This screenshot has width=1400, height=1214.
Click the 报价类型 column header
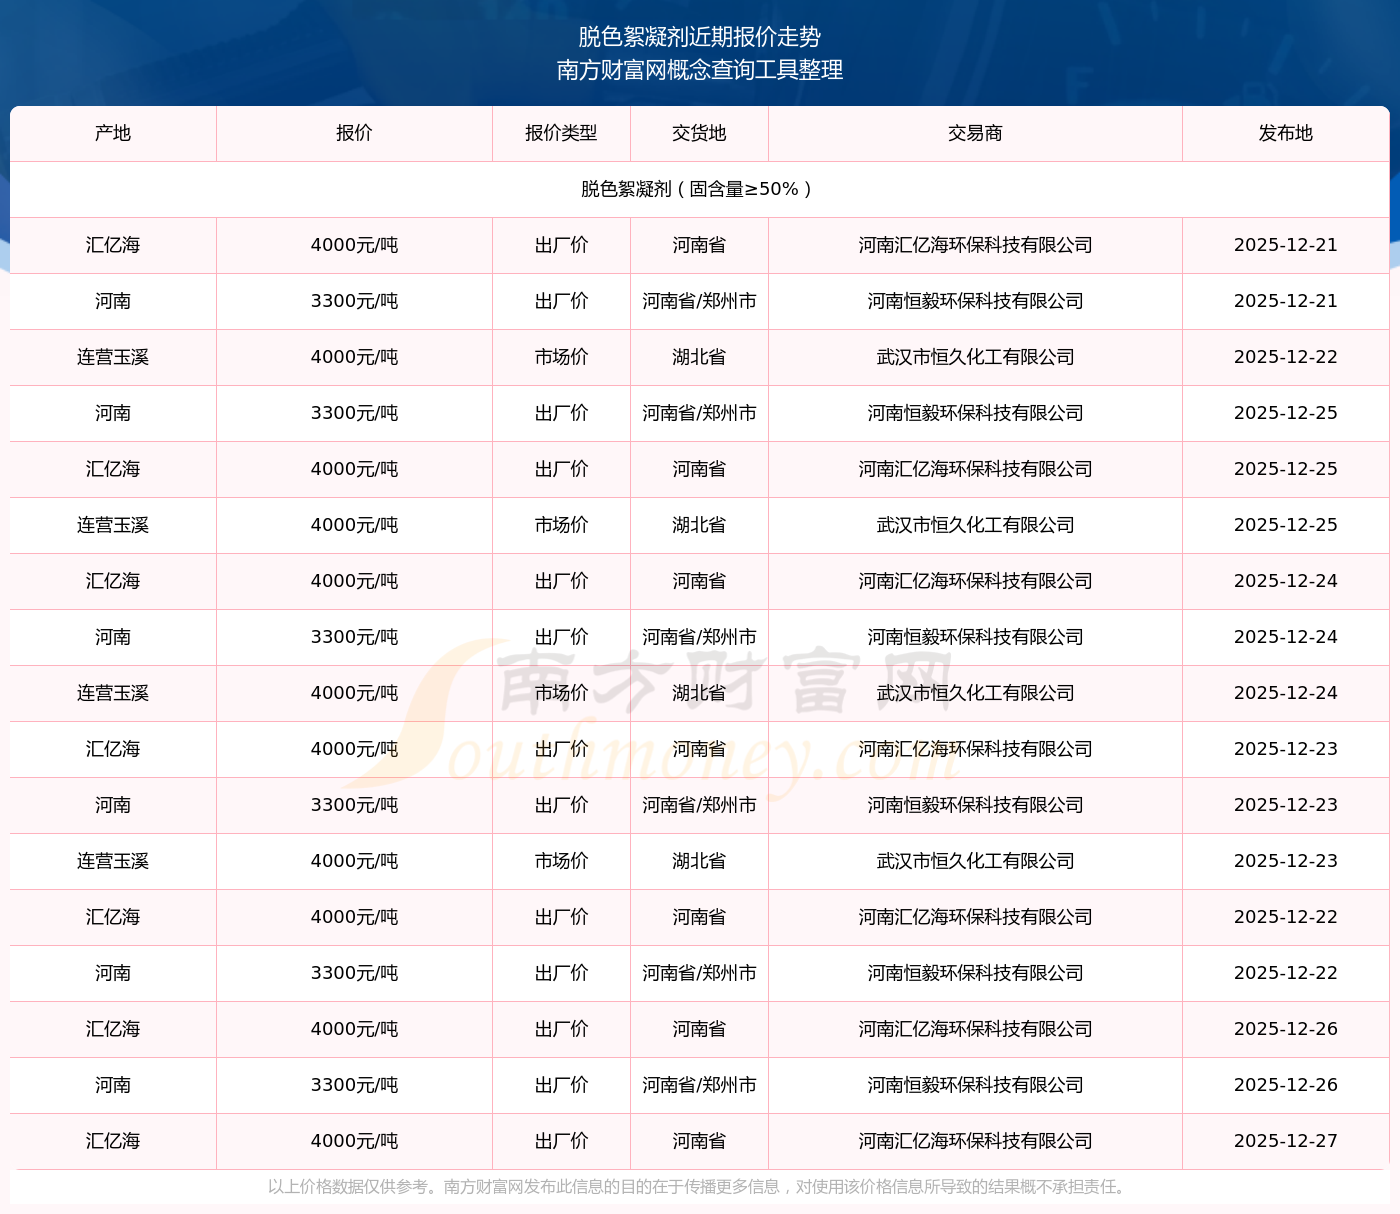tap(561, 133)
